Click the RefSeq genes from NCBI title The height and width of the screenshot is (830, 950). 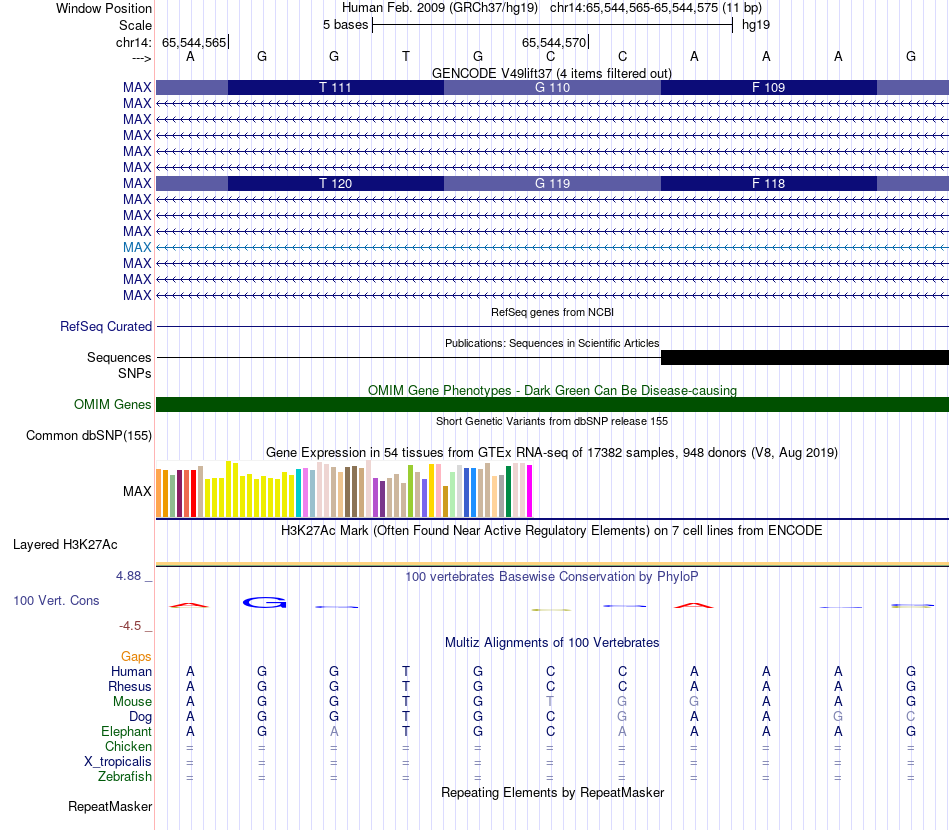553,312
